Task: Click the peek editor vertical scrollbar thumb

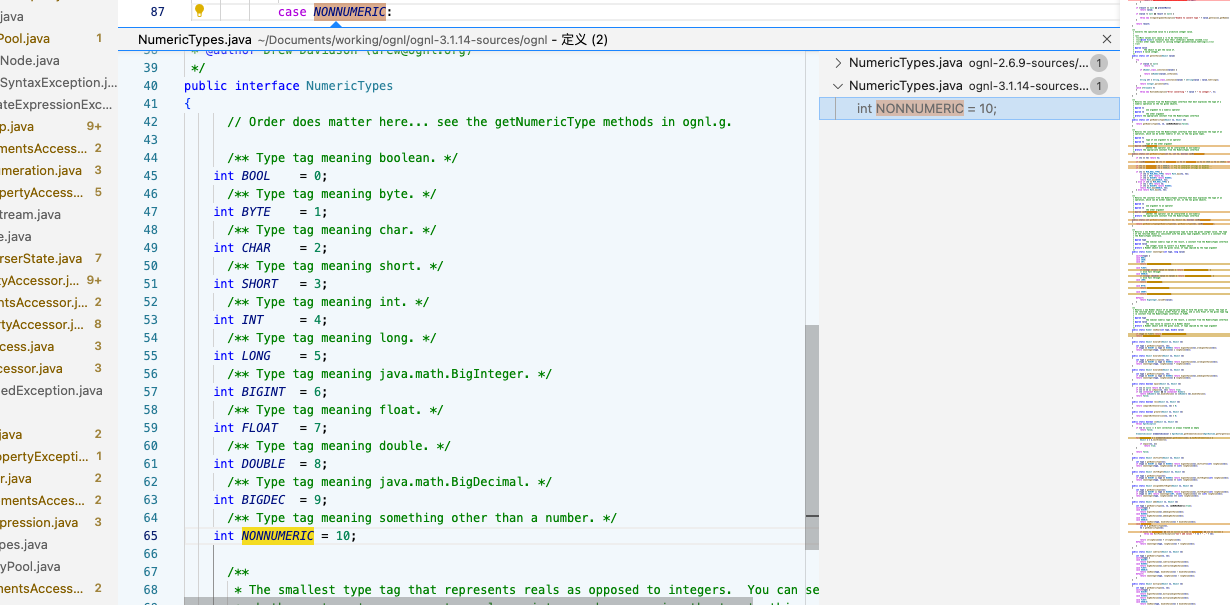Action: click(x=811, y=435)
